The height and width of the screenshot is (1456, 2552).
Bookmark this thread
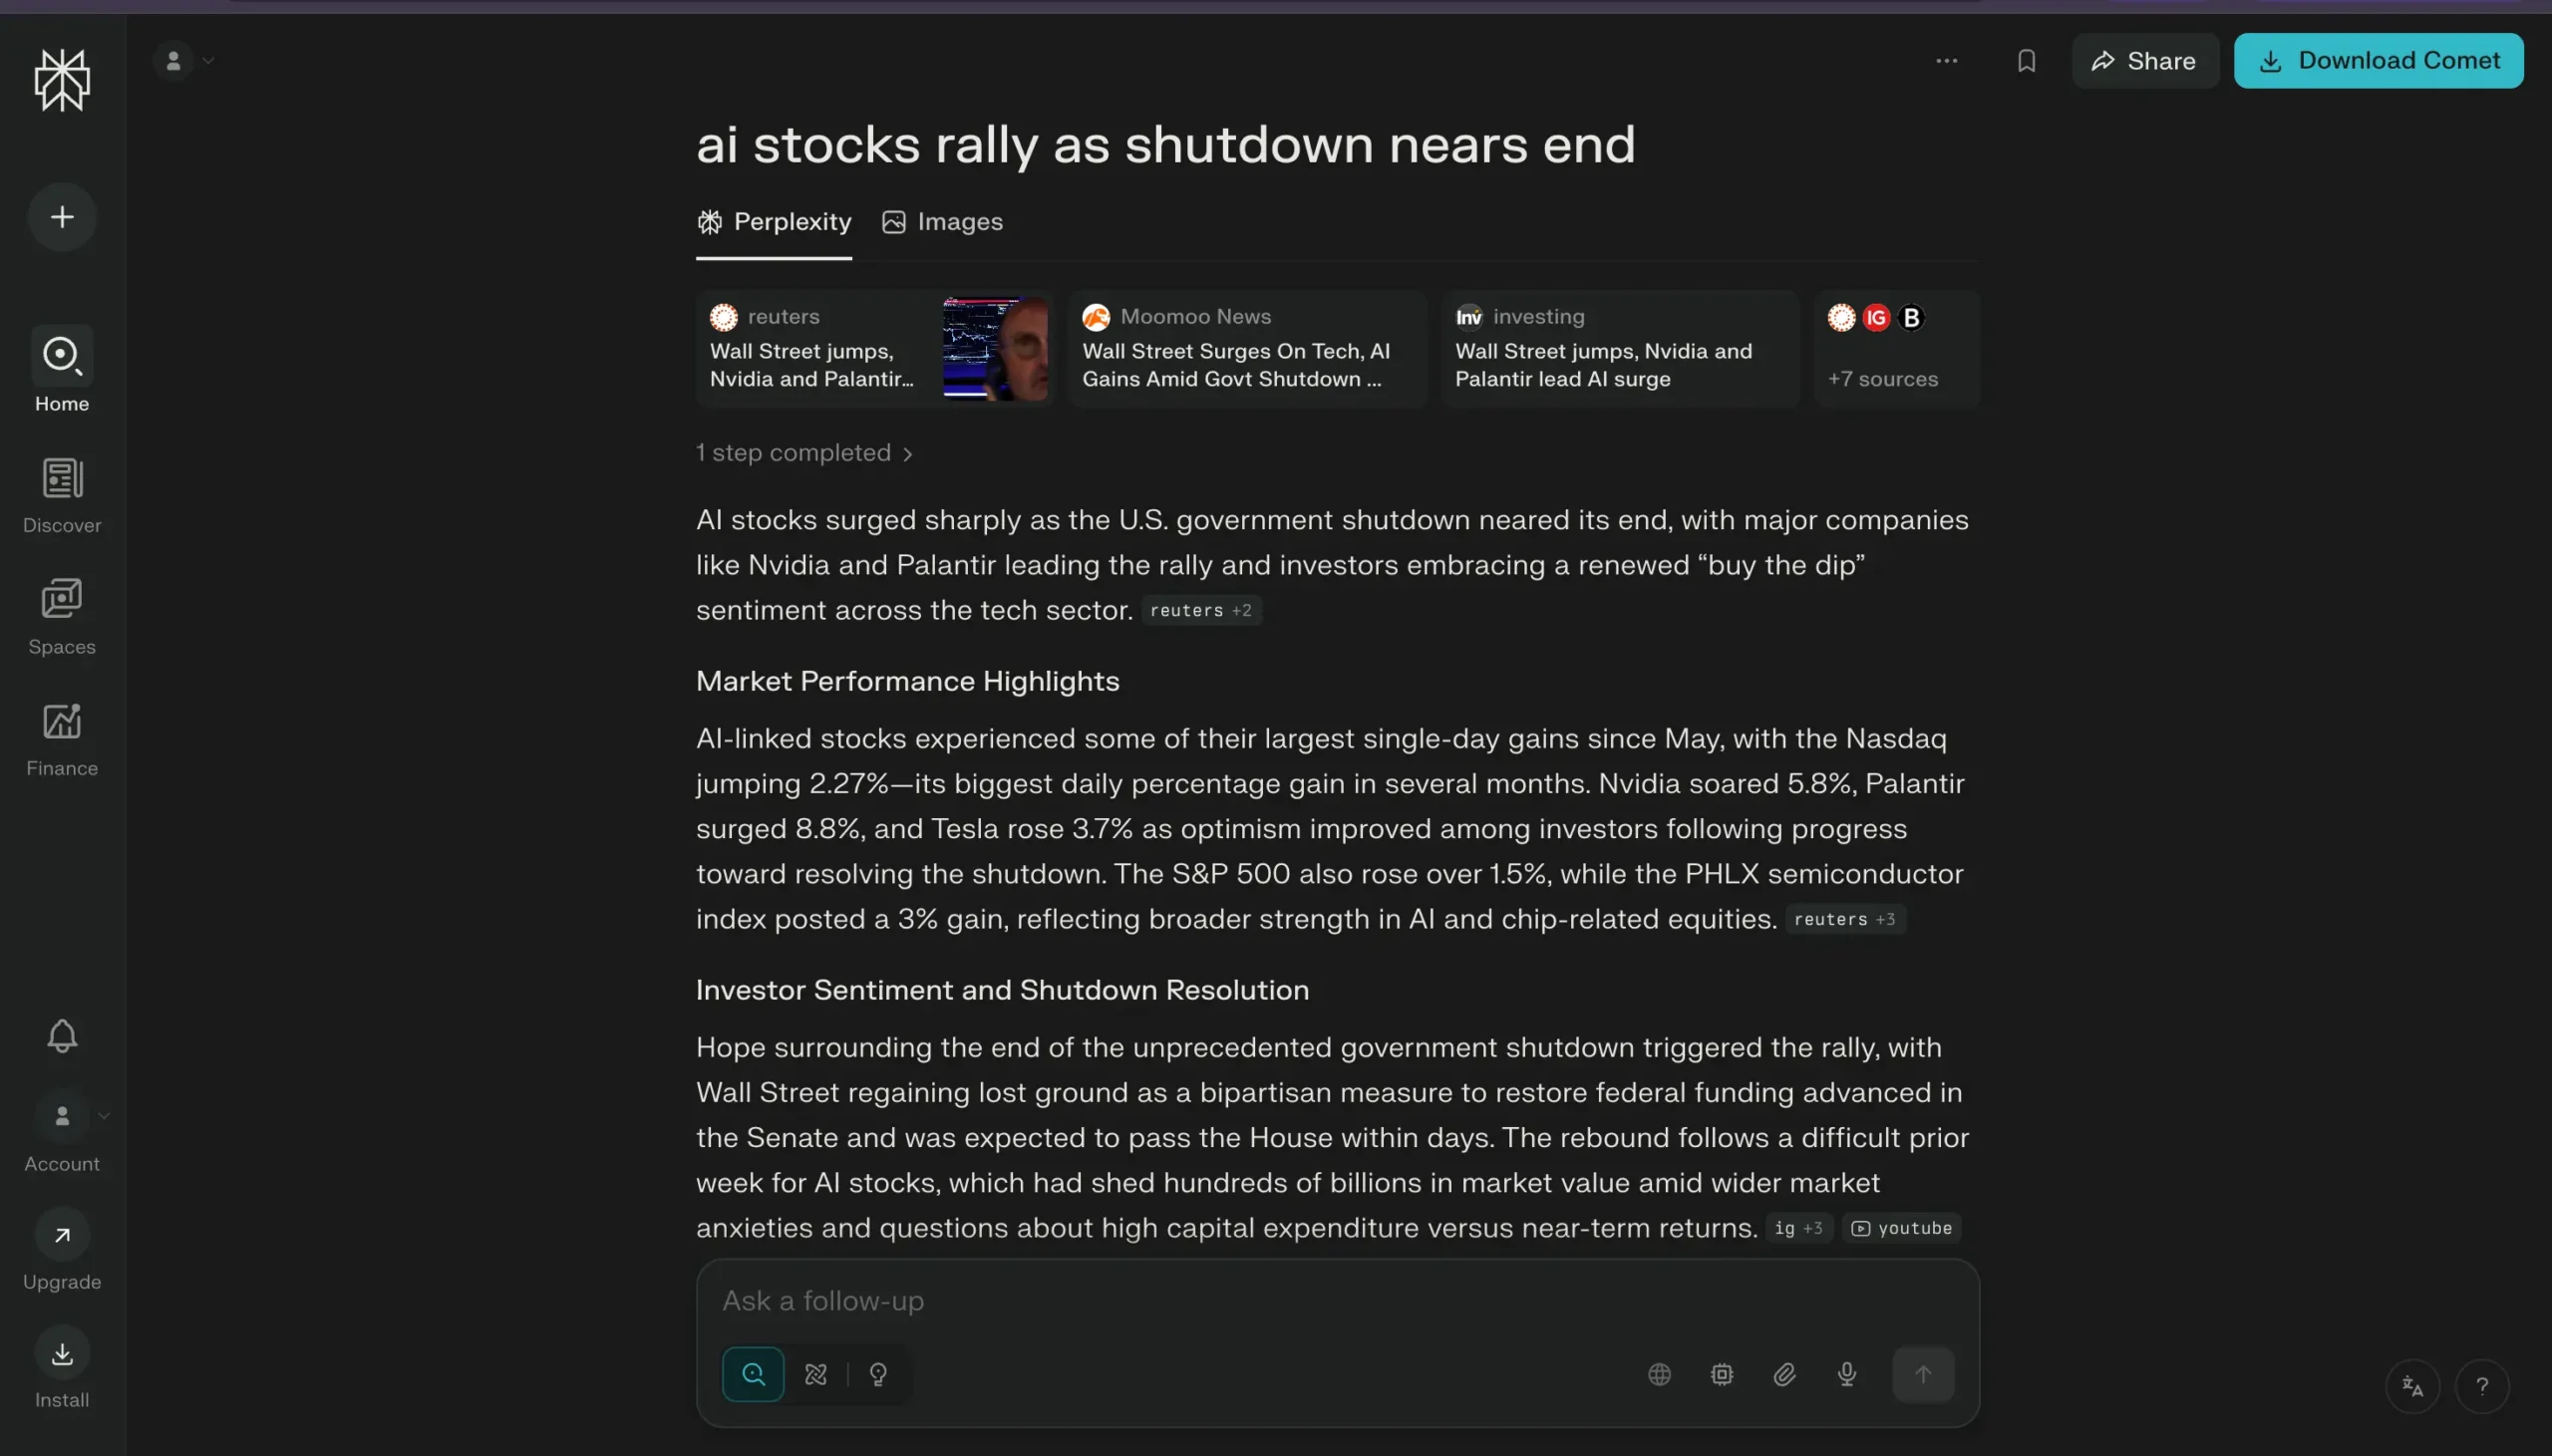pos(2026,61)
